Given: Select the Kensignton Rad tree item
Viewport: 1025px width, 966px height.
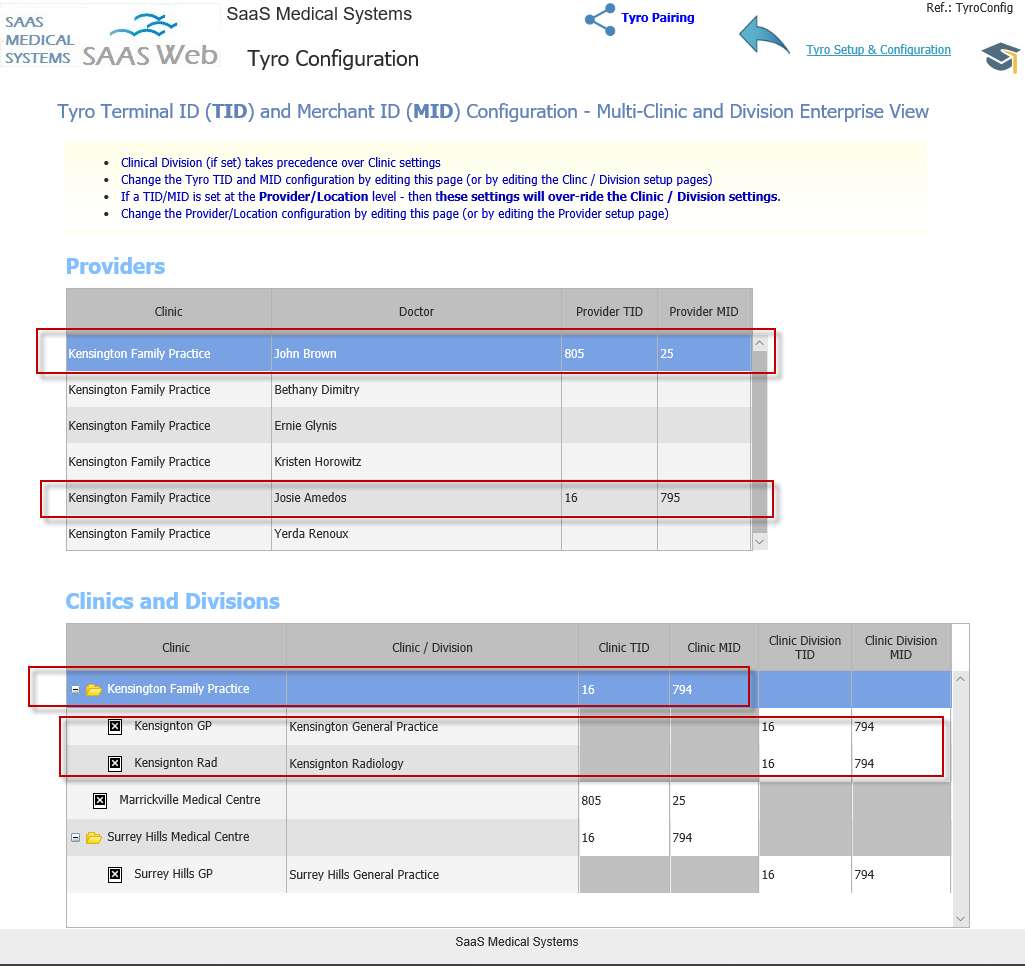Looking at the screenshot, I should tap(175, 763).
